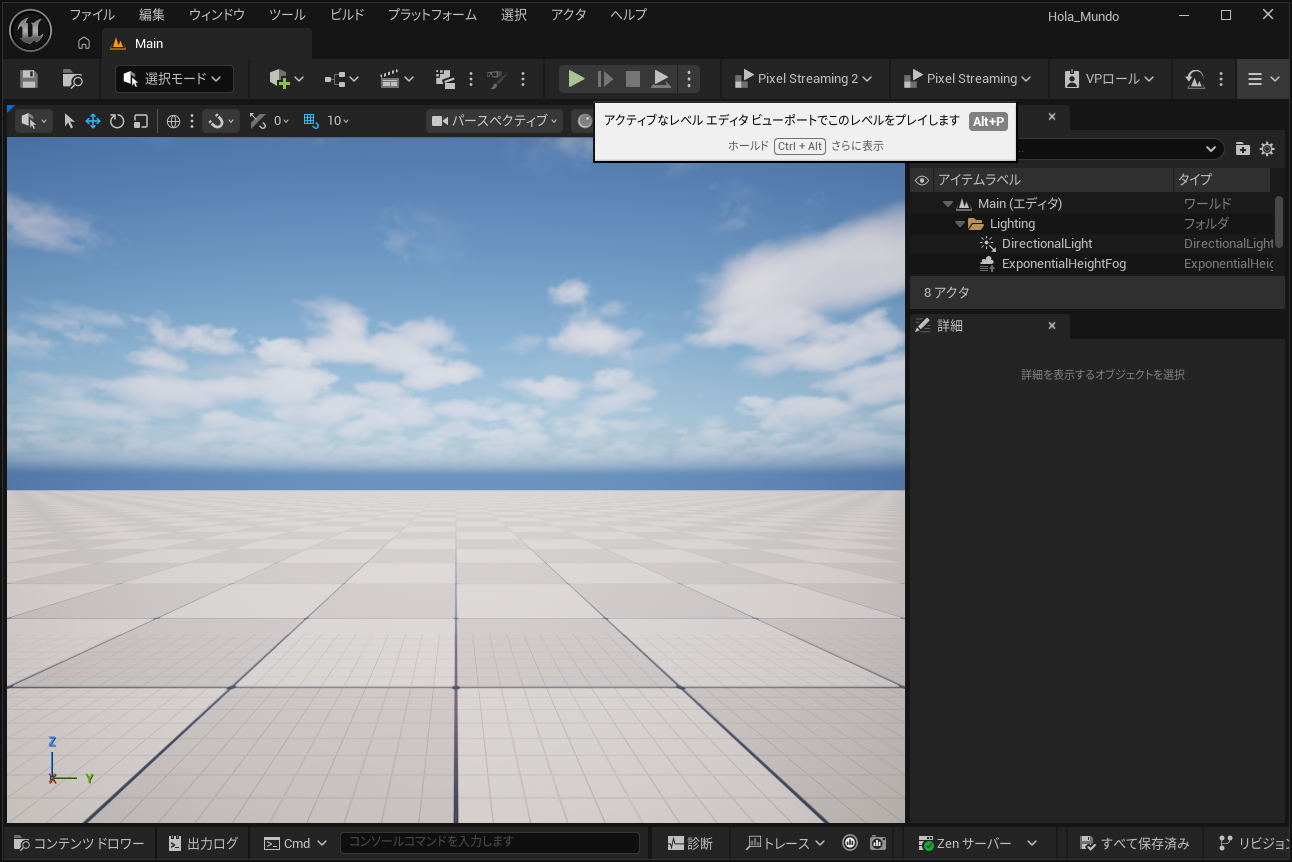The height and width of the screenshot is (862, 1292).
Task: Toggle the grid snap icon
Action: coord(310,121)
